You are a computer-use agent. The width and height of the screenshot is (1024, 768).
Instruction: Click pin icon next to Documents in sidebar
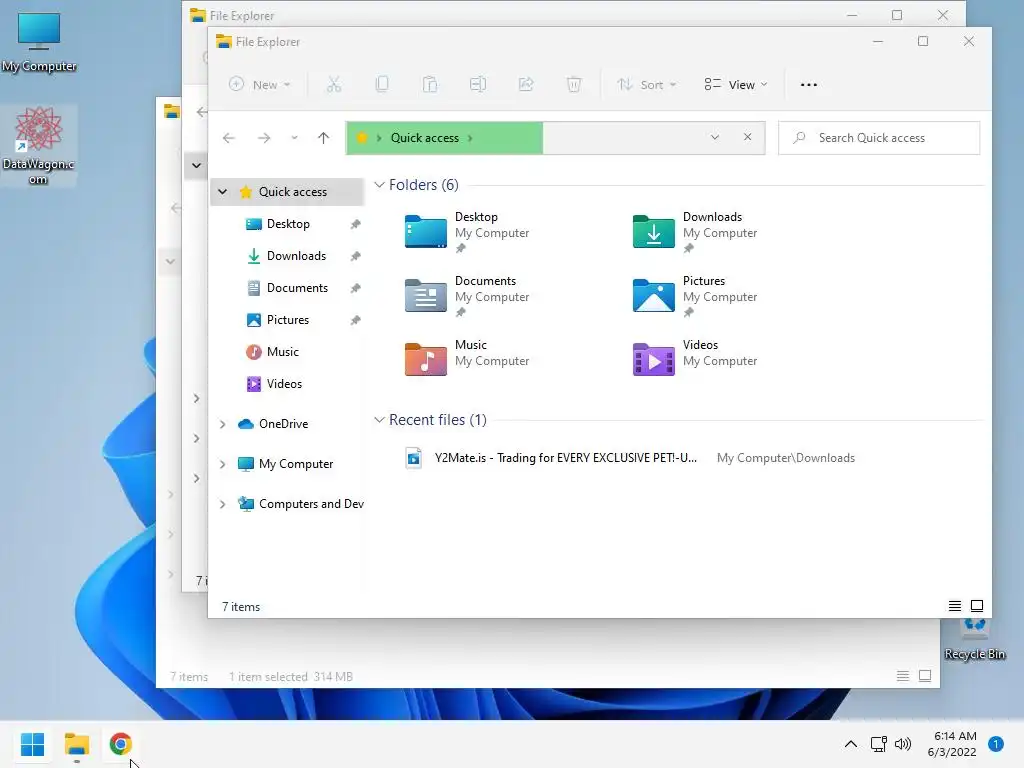pos(355,288)
